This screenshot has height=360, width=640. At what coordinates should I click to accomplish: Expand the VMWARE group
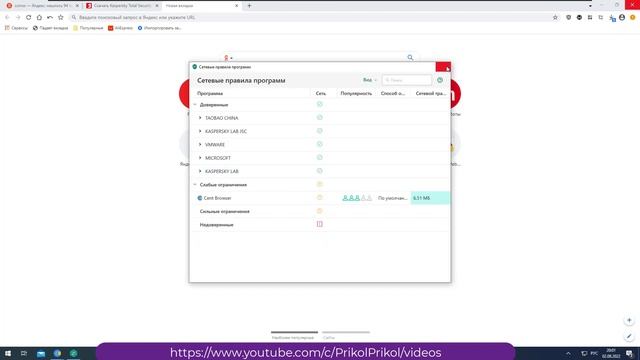(200, 144)
